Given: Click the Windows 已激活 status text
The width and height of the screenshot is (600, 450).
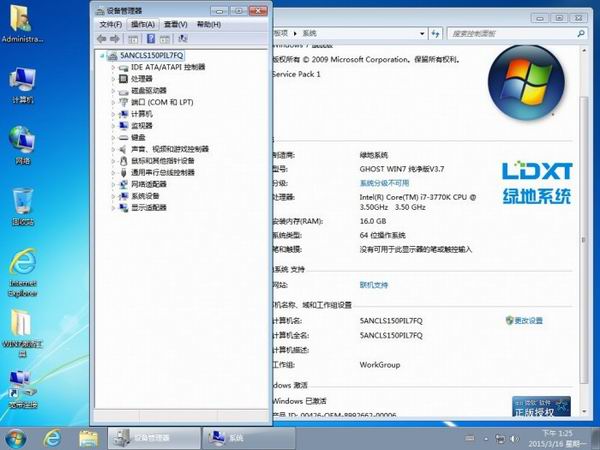Looking at the screenshot, I should pyautogui.click(x=299, y=401).
